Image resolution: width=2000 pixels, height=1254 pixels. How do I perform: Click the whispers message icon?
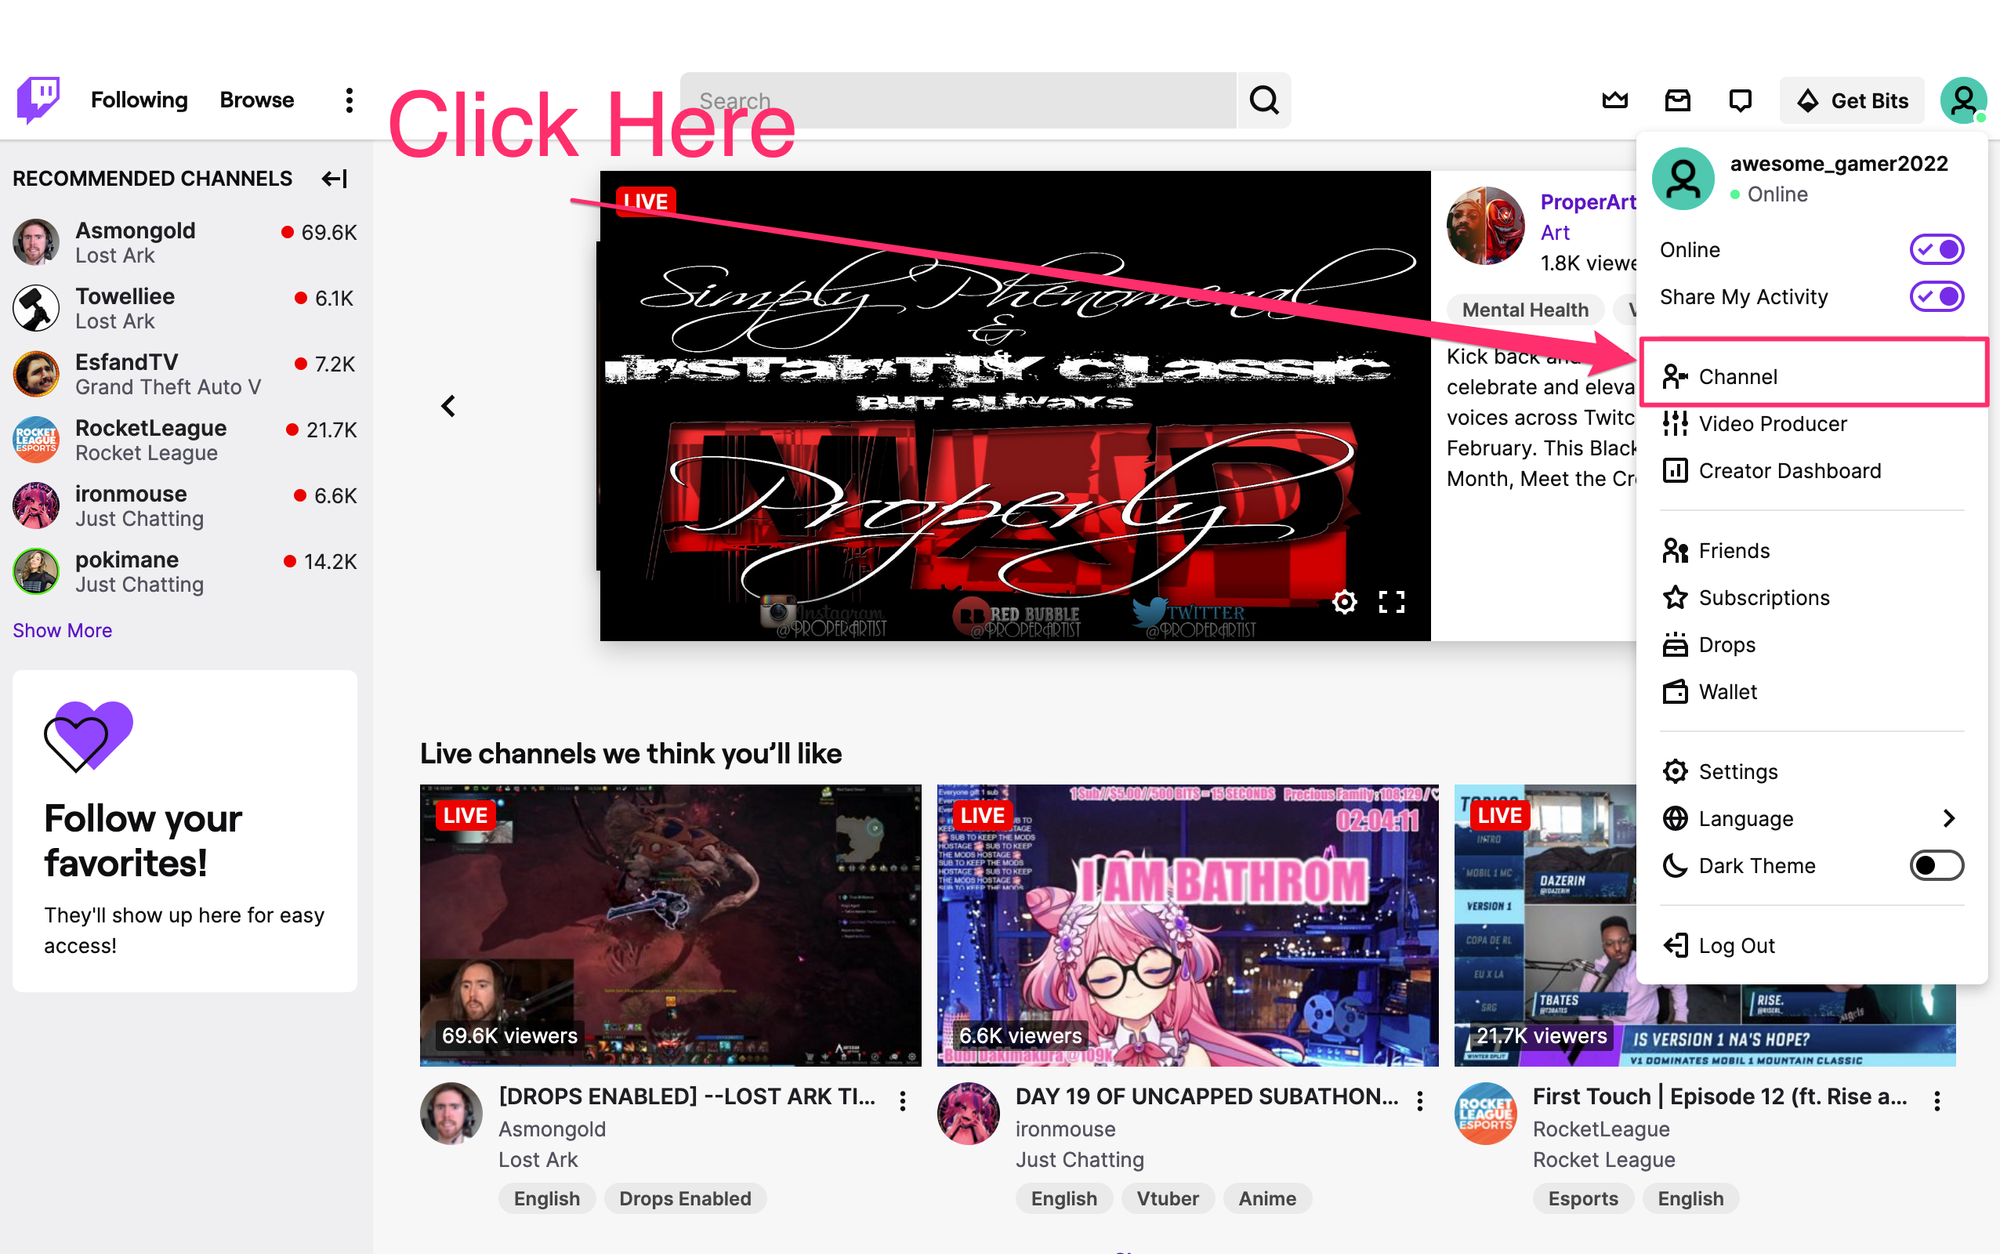click(1740, 98)
